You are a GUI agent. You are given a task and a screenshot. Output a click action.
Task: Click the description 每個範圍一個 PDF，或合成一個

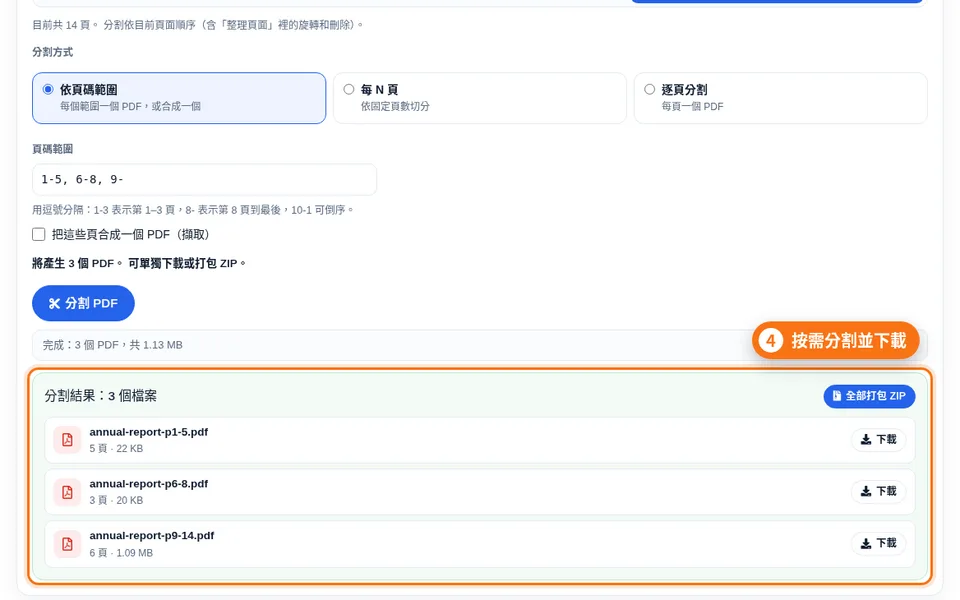click(130, 107)
